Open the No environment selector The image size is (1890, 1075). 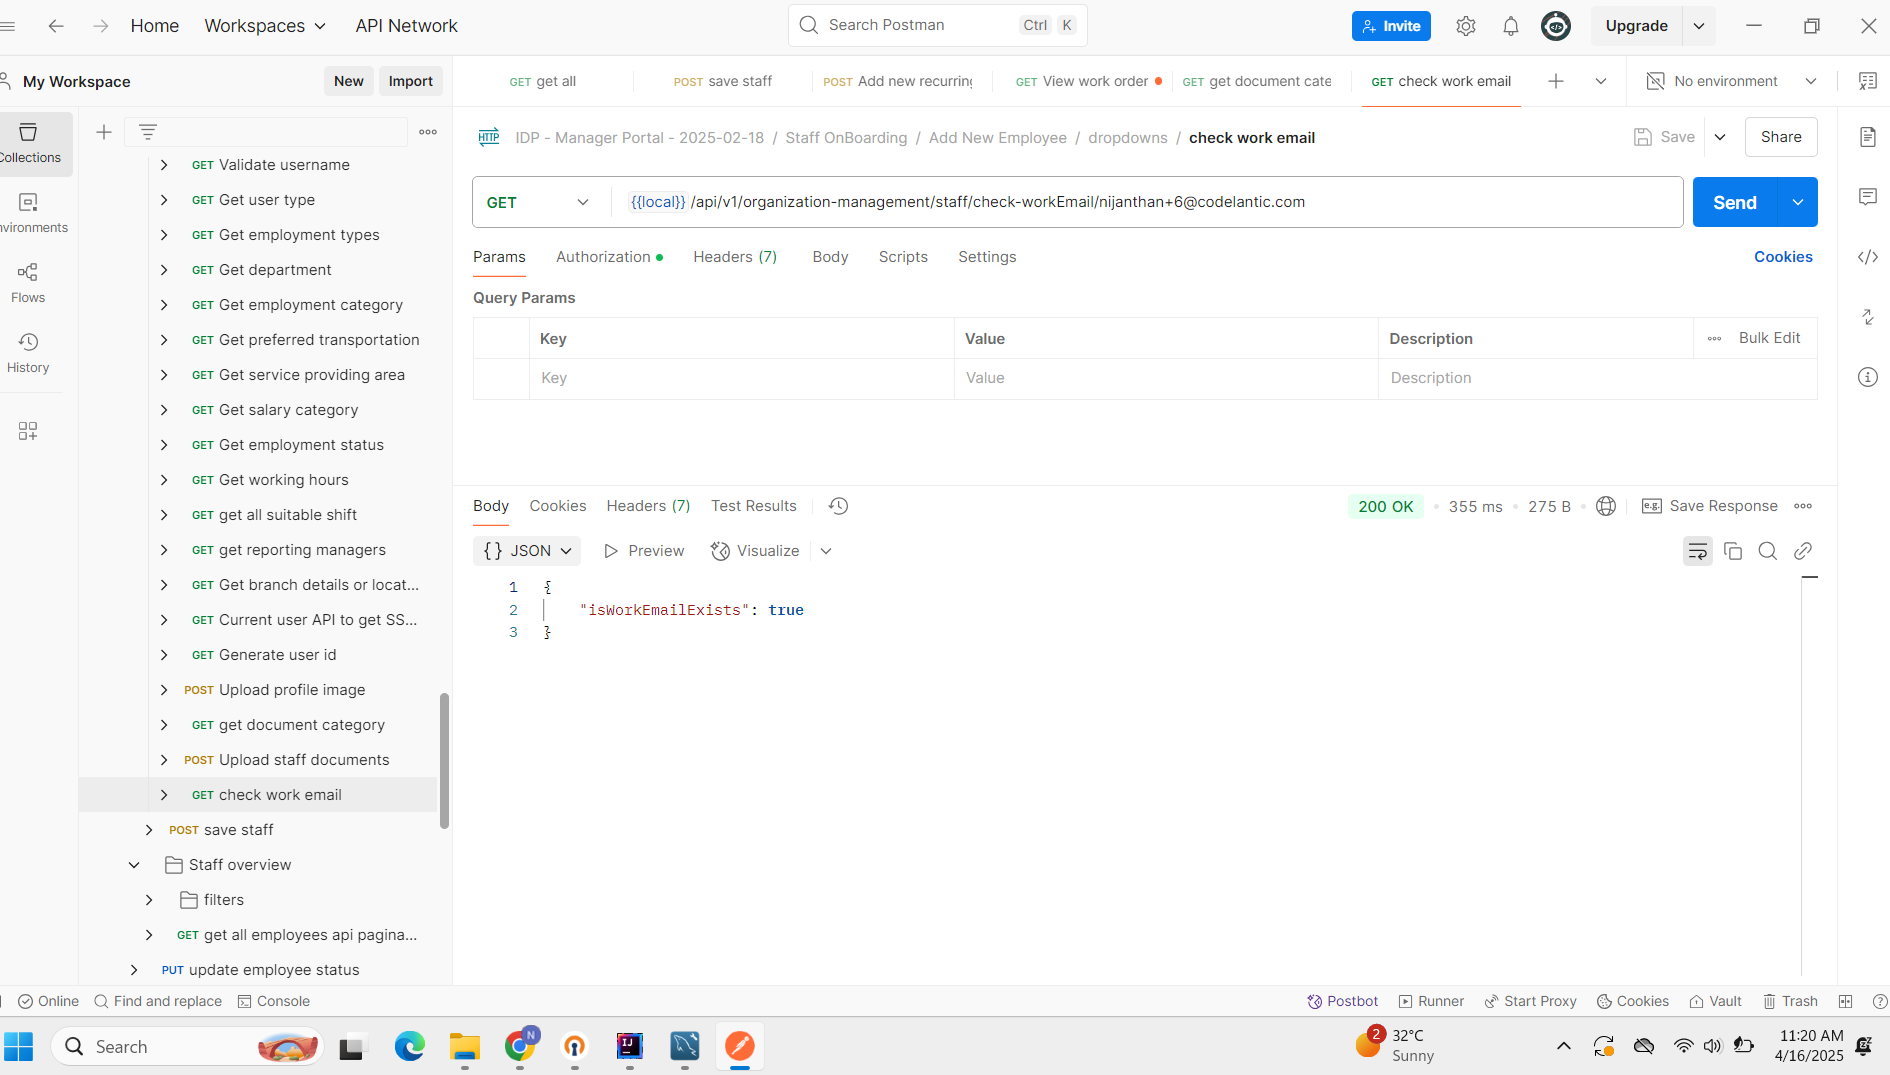pos(1732,81)
